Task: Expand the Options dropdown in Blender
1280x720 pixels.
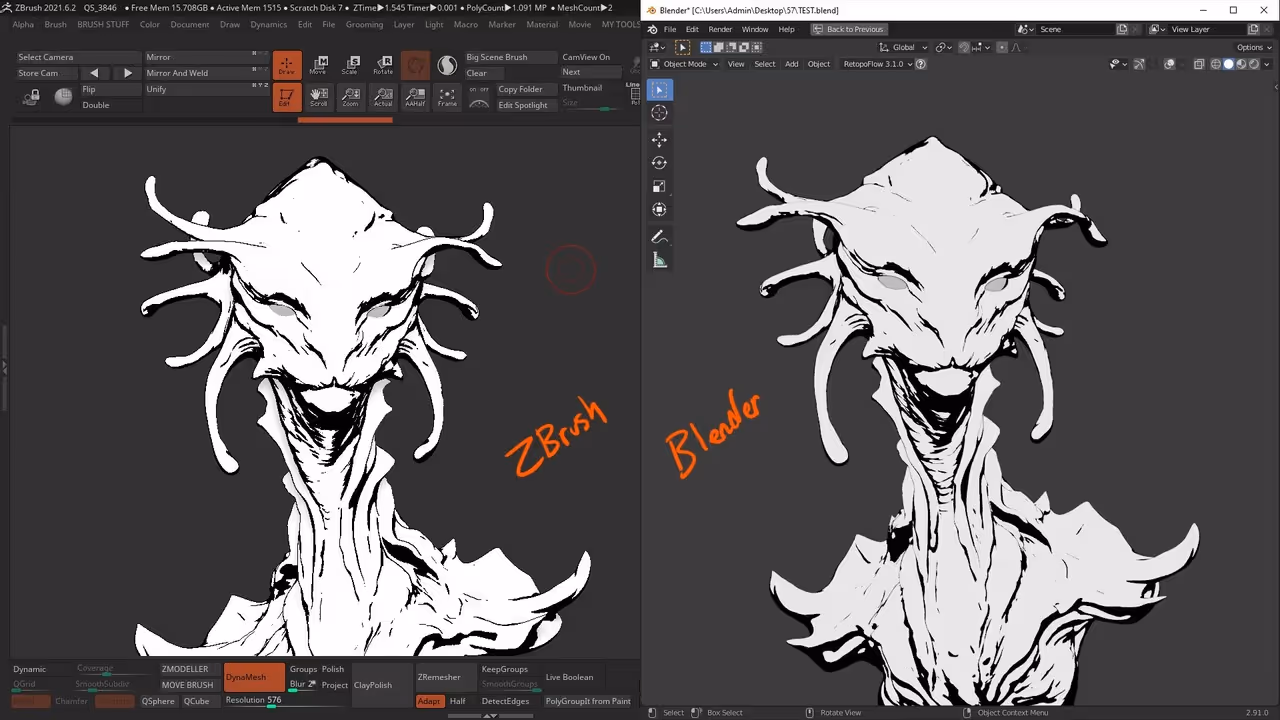Action: click(x=1254, y=47)
